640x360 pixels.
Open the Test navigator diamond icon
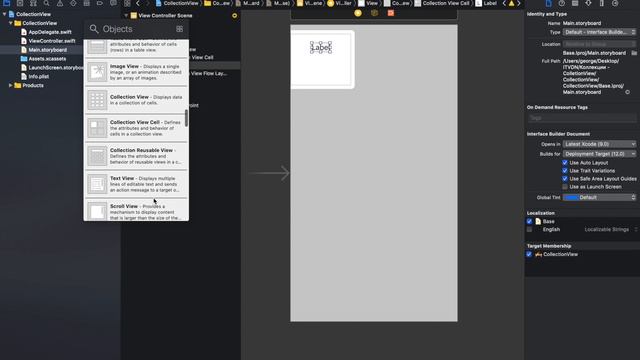pos(73,3)
